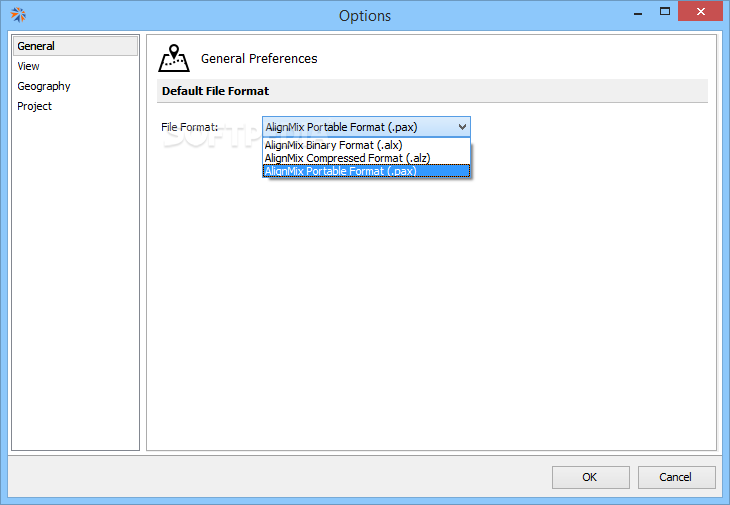Screen dimensions: 730x505
Task: Open the Project options category
Action: click(34, 106)
